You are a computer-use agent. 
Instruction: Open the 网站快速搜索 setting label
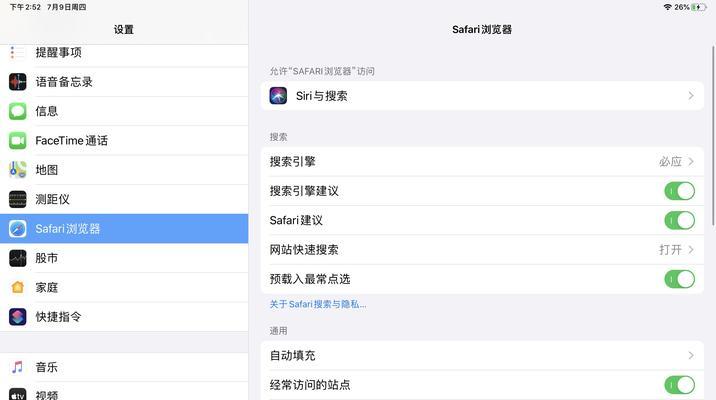point(304,250)
